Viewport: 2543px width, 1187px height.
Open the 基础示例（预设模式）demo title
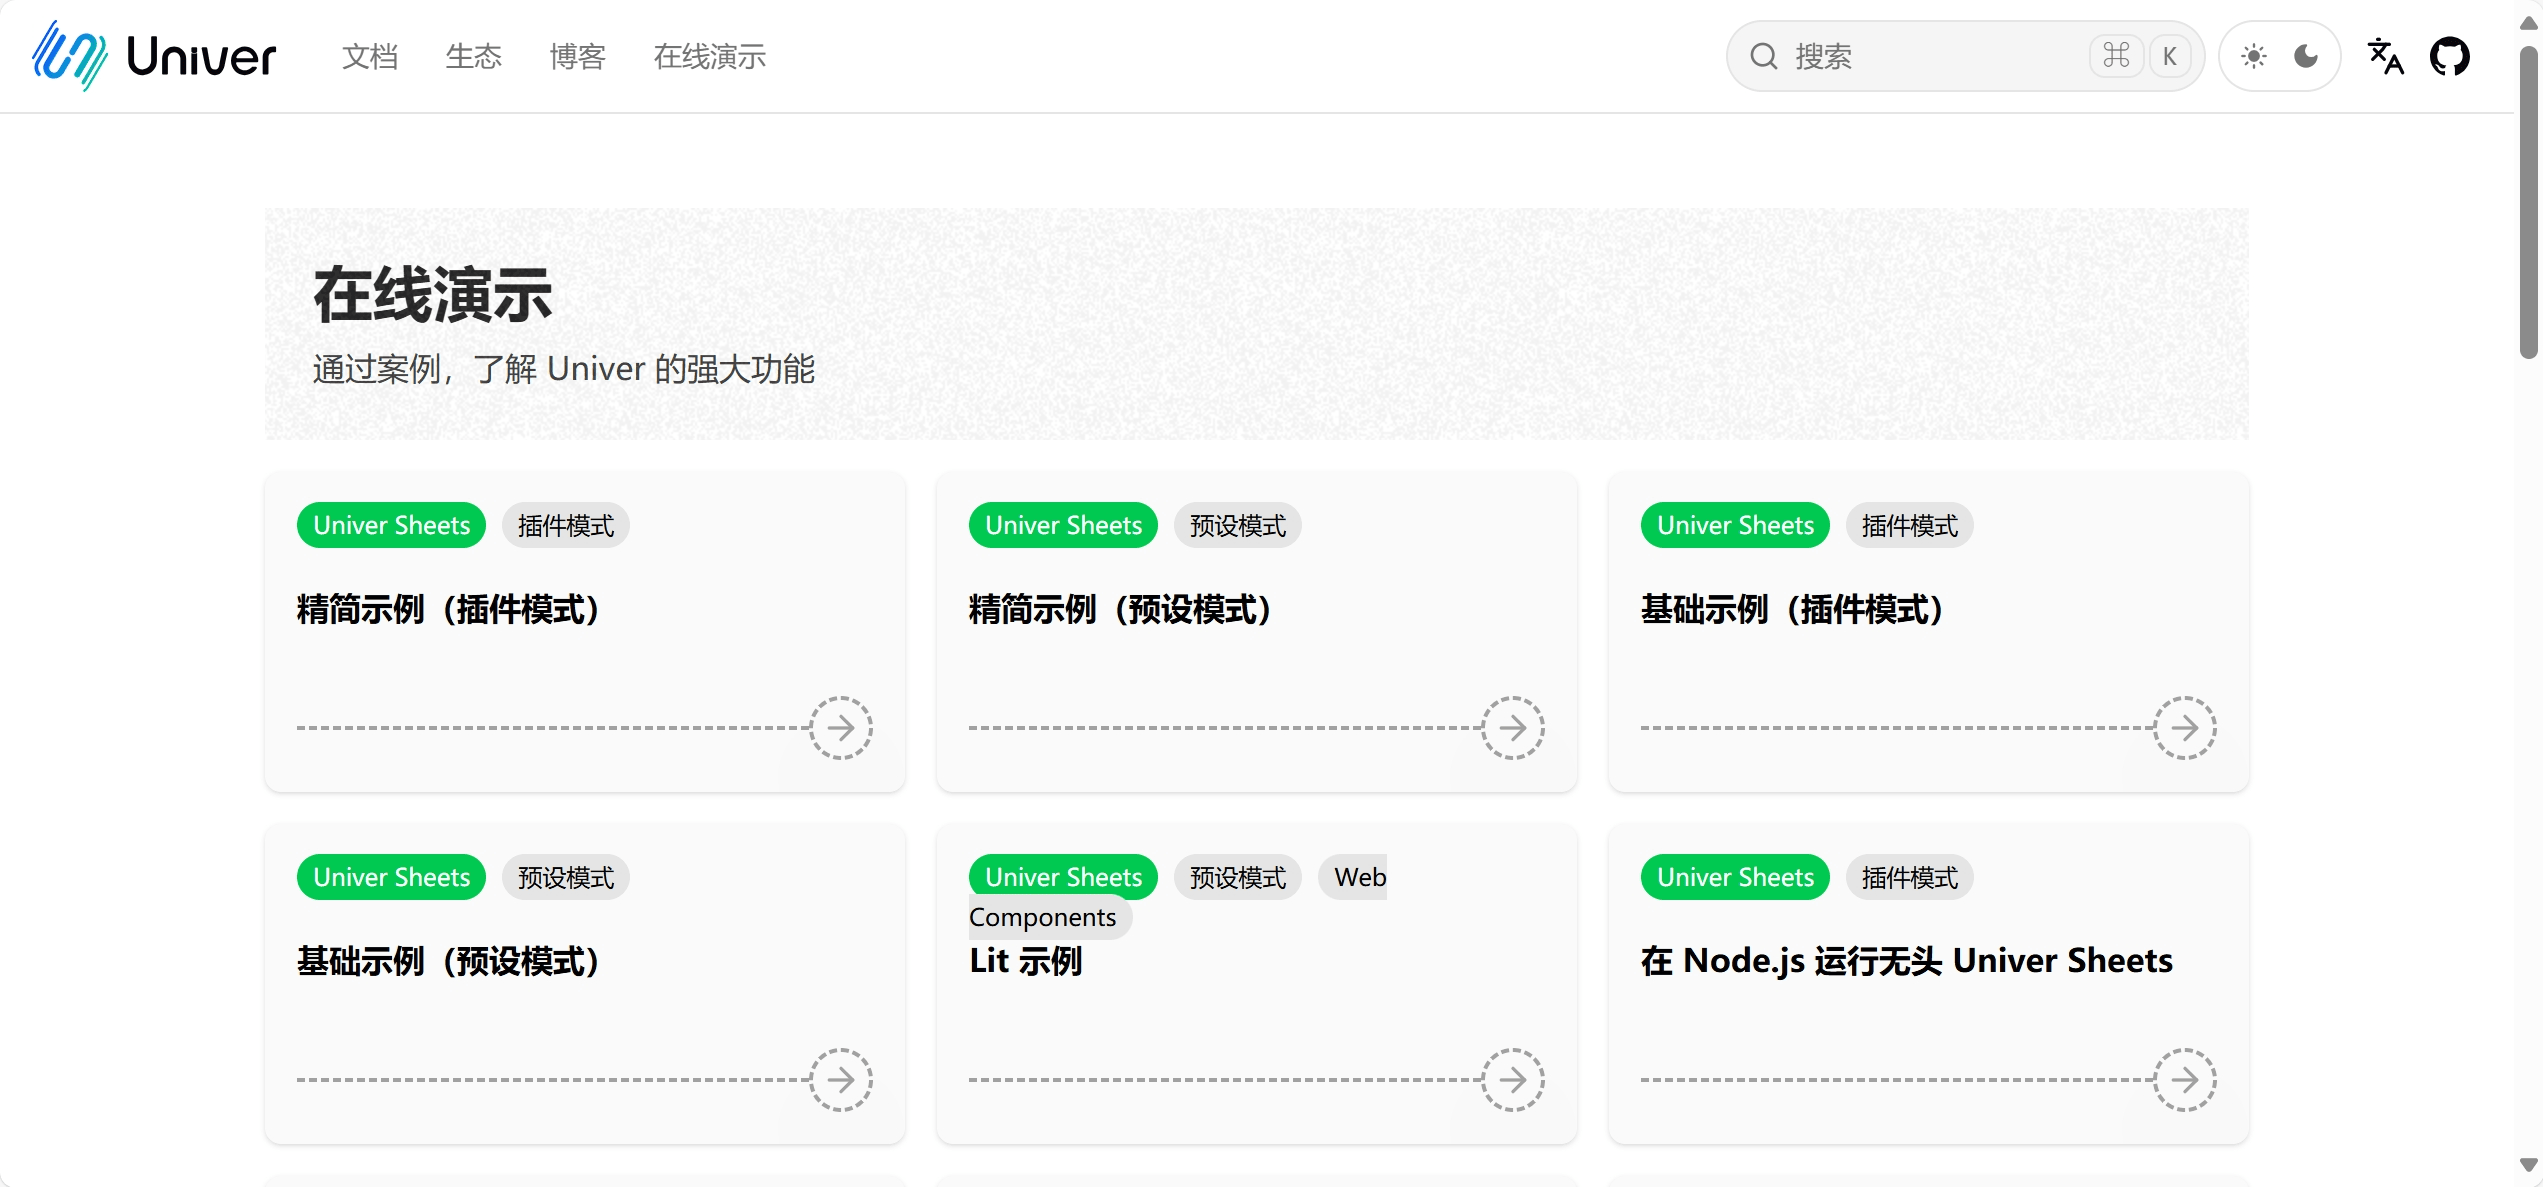(448, 961)
